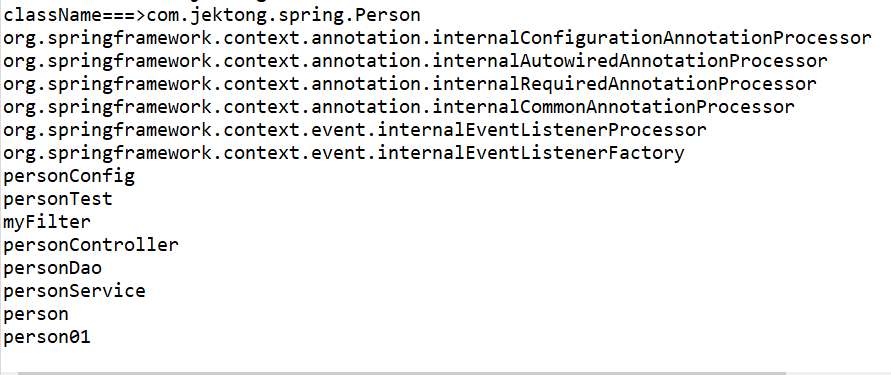Click the internalRequiredAnnotationProcessor output line
Viewport: 891px width, 375px height.
[410, 84]
